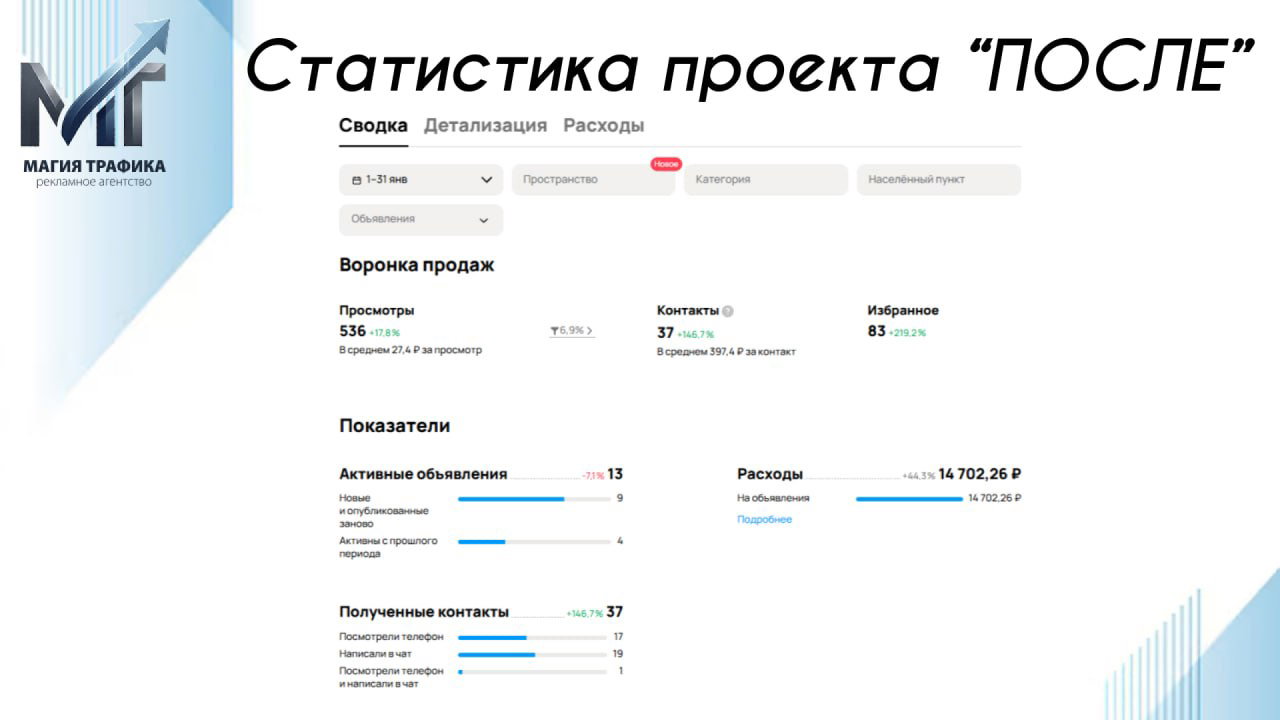Click 'В среднем 397,4 ₽ за контакт' text
The image size is (1280, 720).
coord(726,352)
